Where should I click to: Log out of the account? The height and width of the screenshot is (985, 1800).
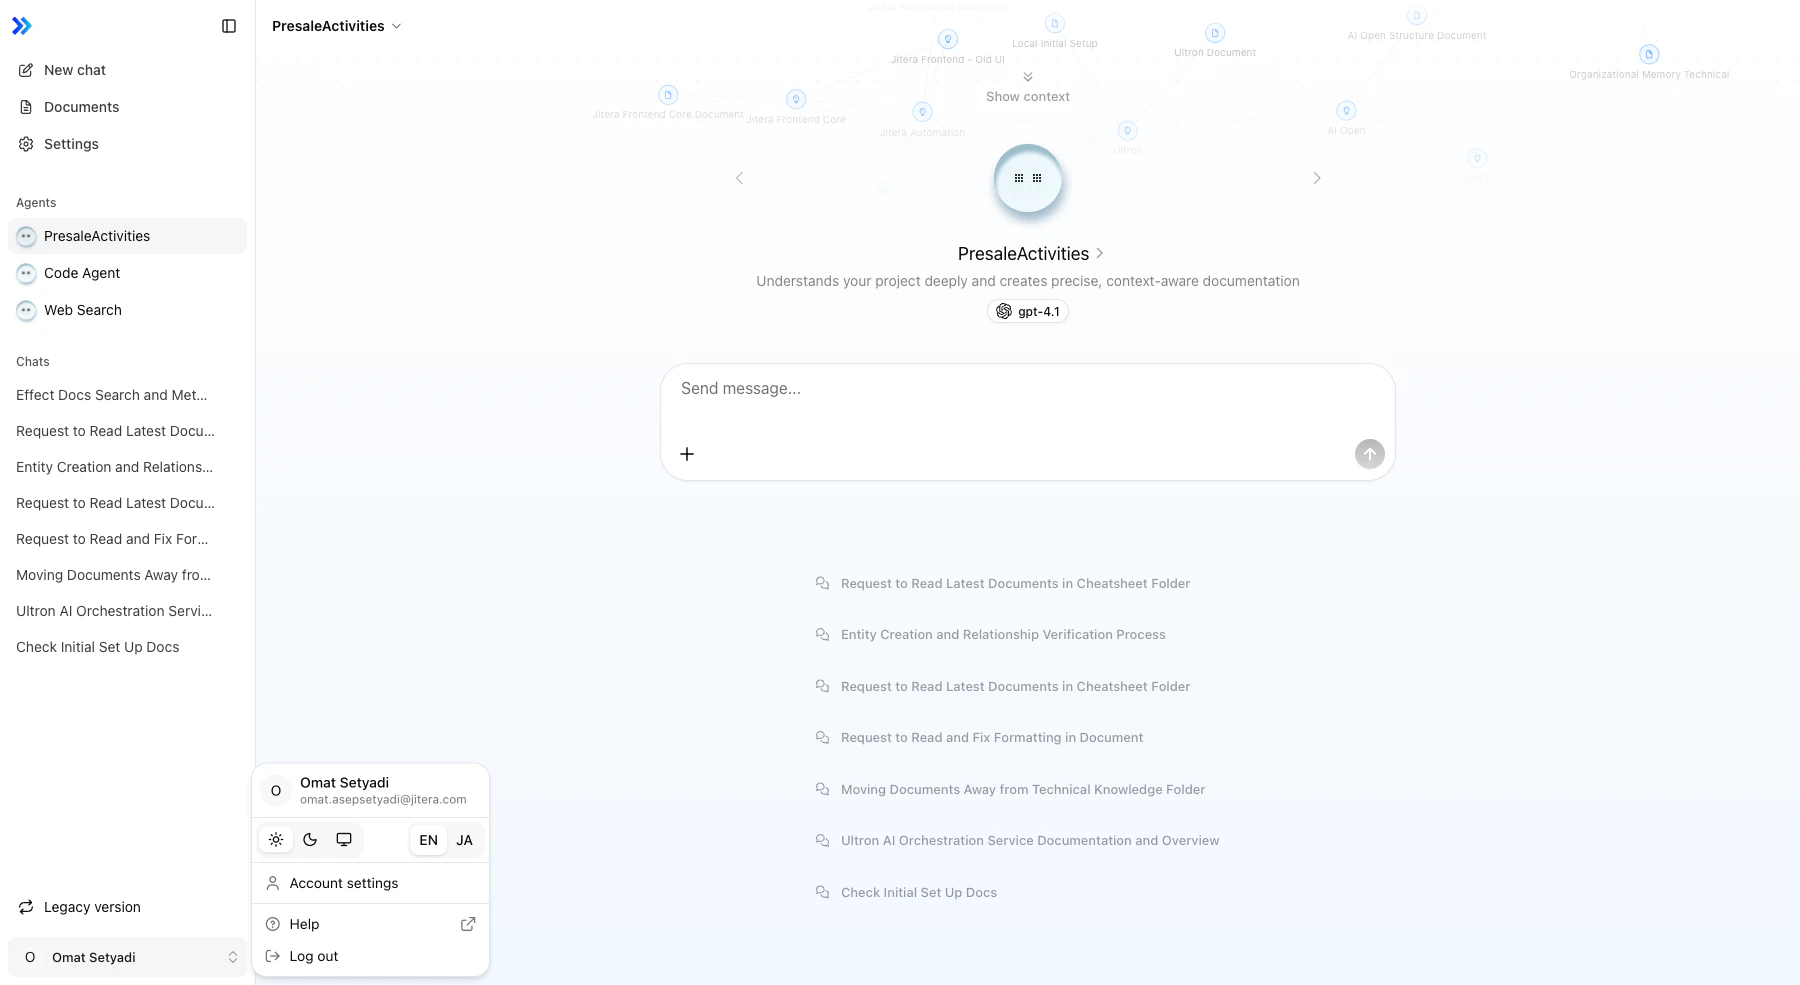point(370,956)
